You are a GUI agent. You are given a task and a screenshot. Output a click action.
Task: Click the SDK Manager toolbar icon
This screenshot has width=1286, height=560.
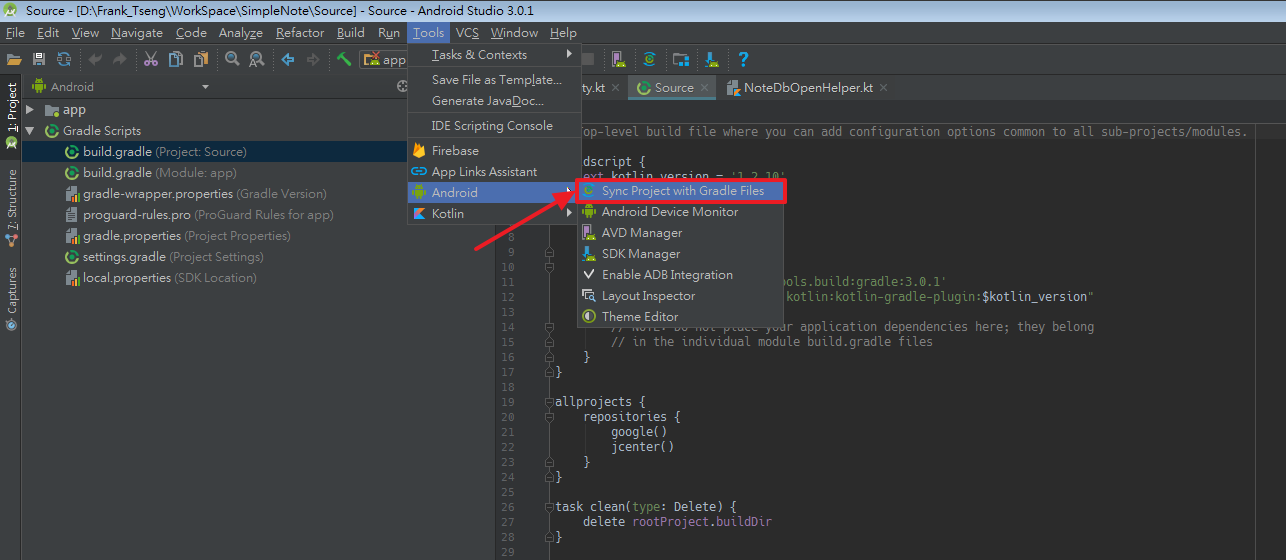pos(711,60)
